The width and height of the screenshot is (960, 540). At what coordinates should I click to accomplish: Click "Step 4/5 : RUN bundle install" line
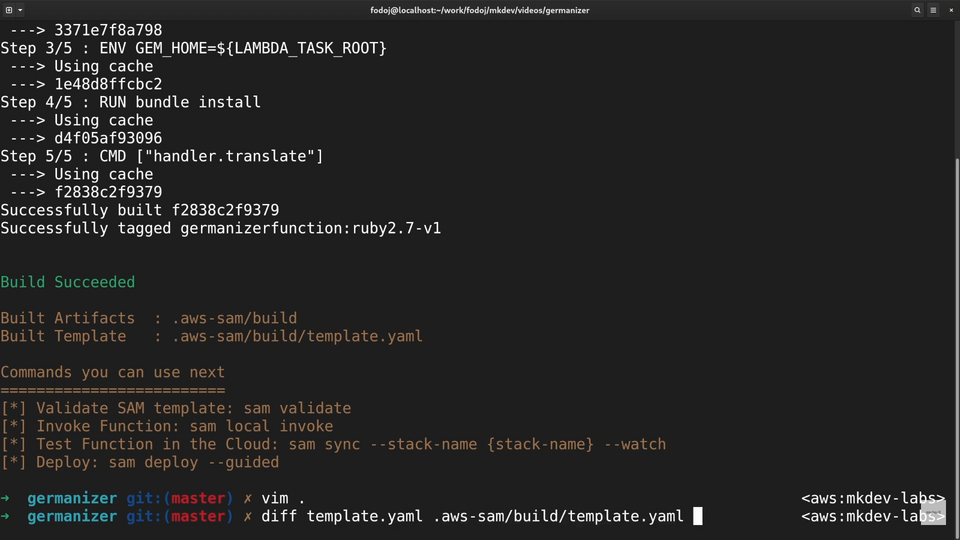130,102
